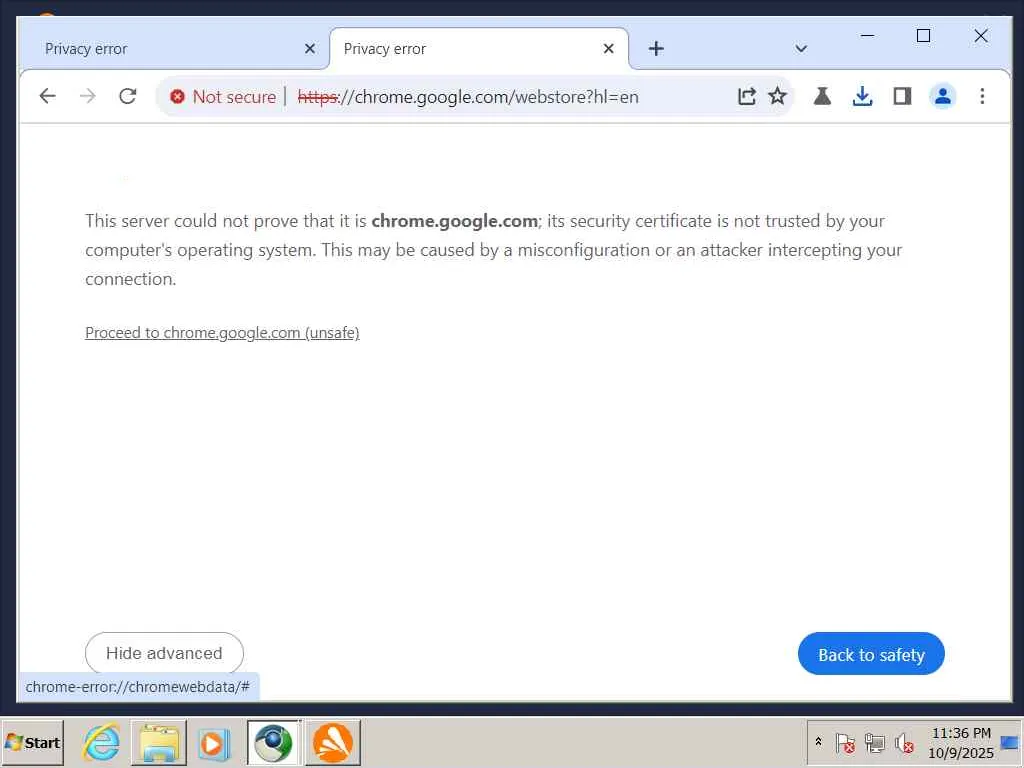Click the Back to safety button

[x=871, y=654]
